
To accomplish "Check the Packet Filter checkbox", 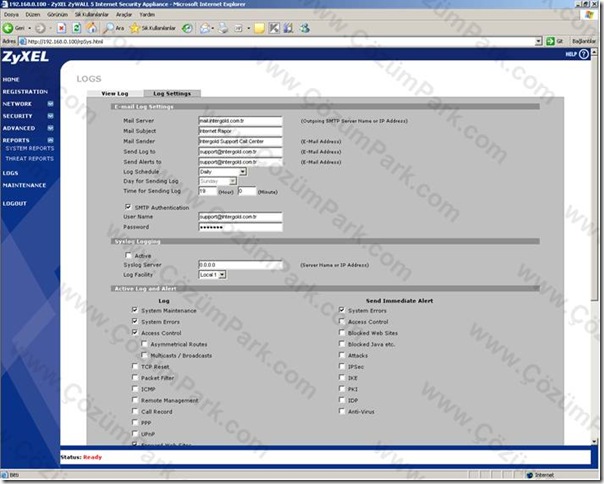I will tap(135, 377).
